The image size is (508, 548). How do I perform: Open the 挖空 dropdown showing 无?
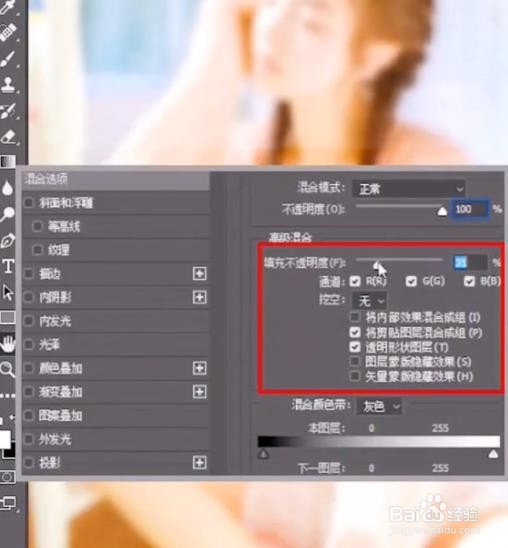(x=369, y=300)
